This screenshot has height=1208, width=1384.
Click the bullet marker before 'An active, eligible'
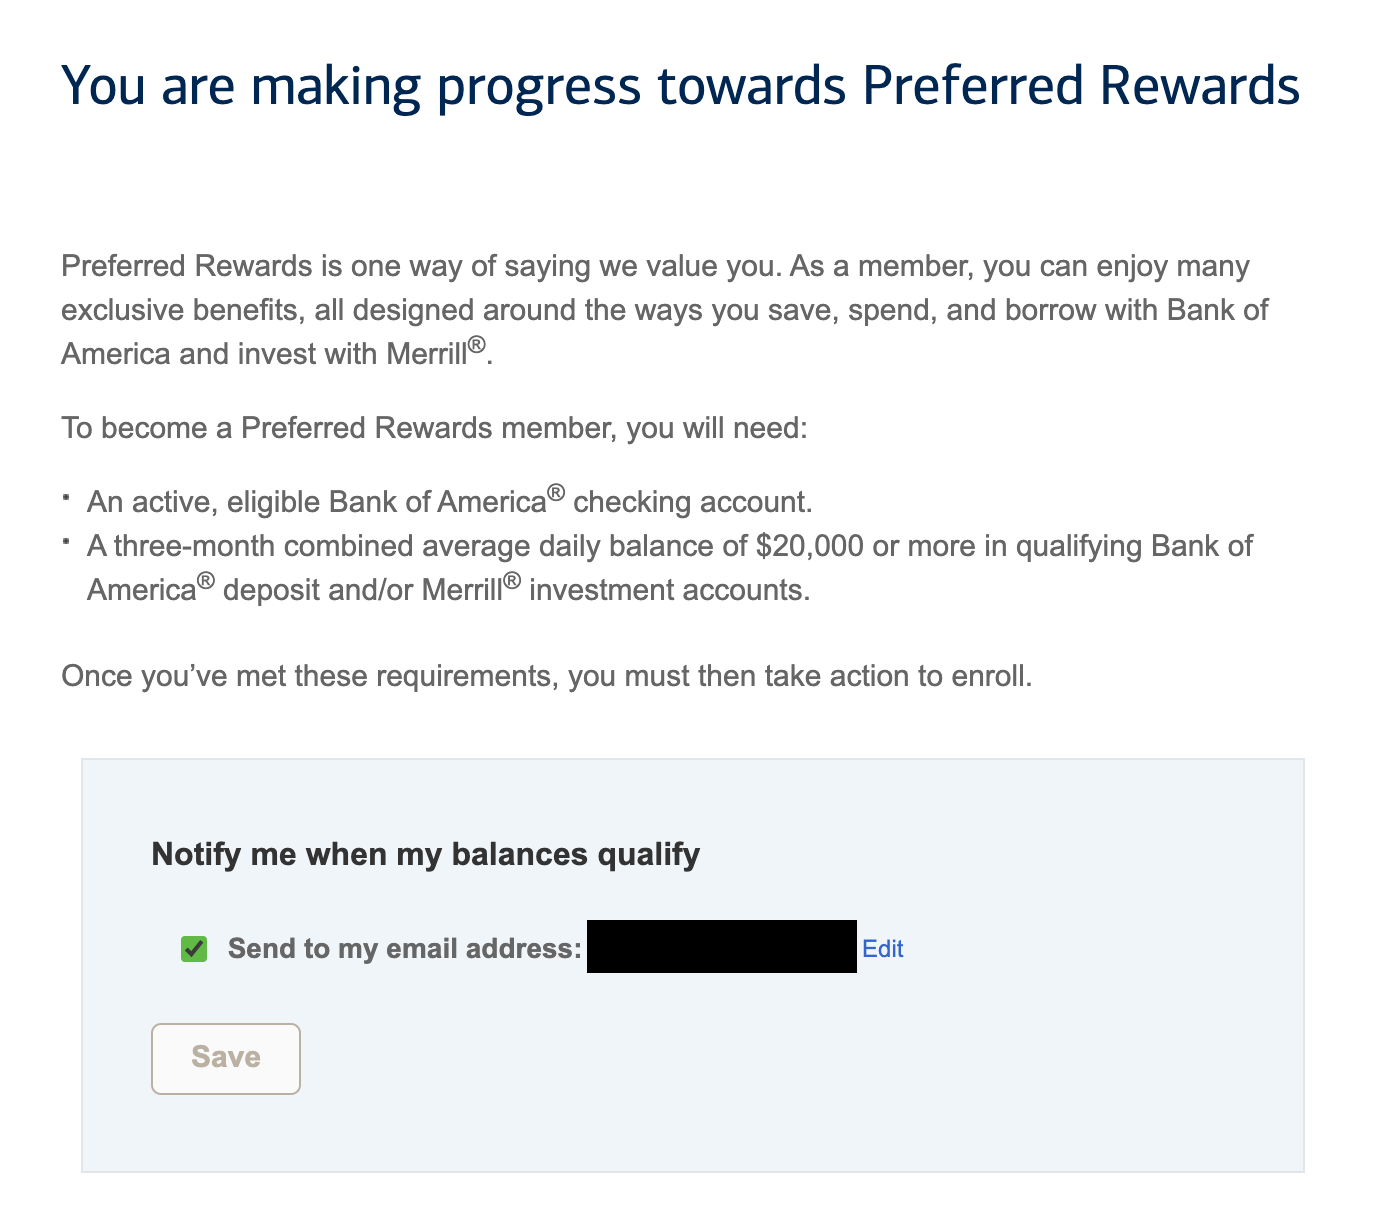(66, 496)
